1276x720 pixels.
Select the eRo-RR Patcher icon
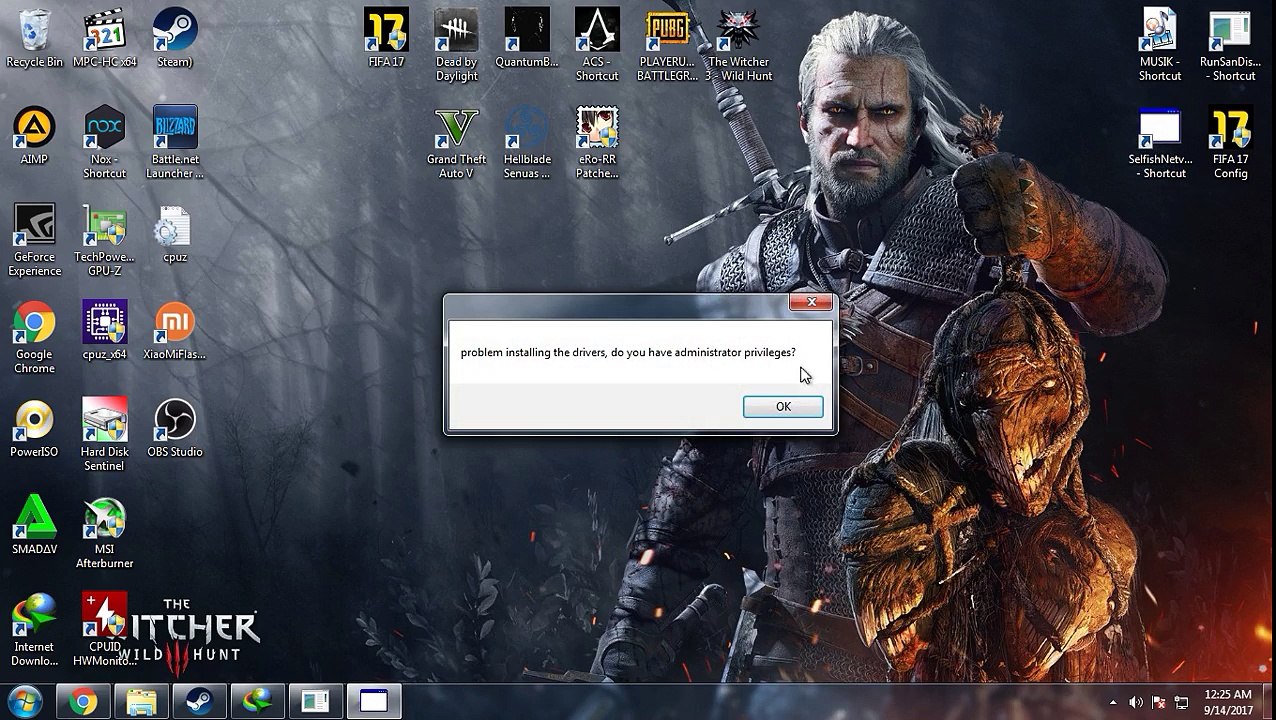(x=597, y=143)
